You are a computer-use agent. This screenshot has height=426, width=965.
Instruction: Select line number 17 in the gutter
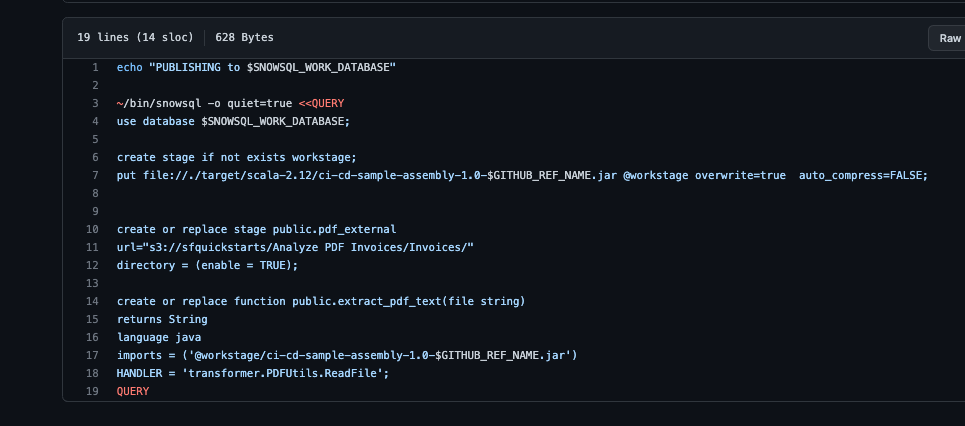pos(92,355)
